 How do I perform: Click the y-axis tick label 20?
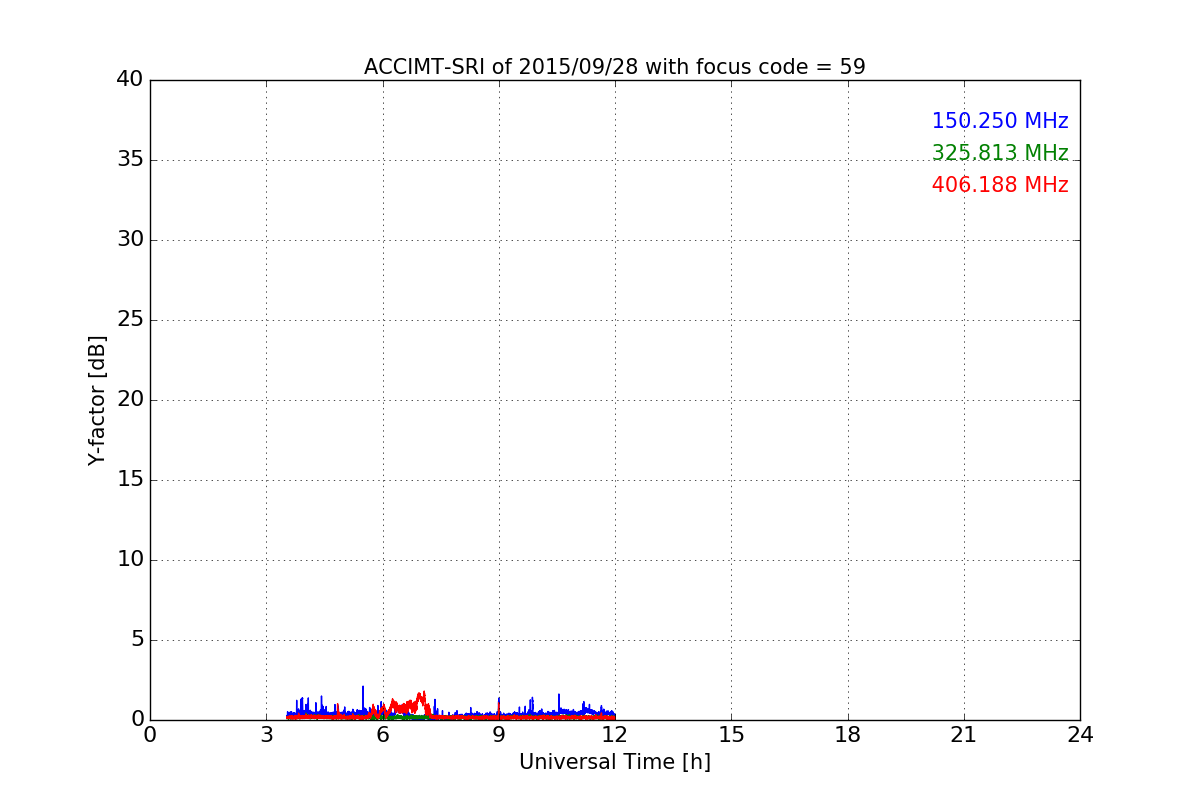point(129,400)
